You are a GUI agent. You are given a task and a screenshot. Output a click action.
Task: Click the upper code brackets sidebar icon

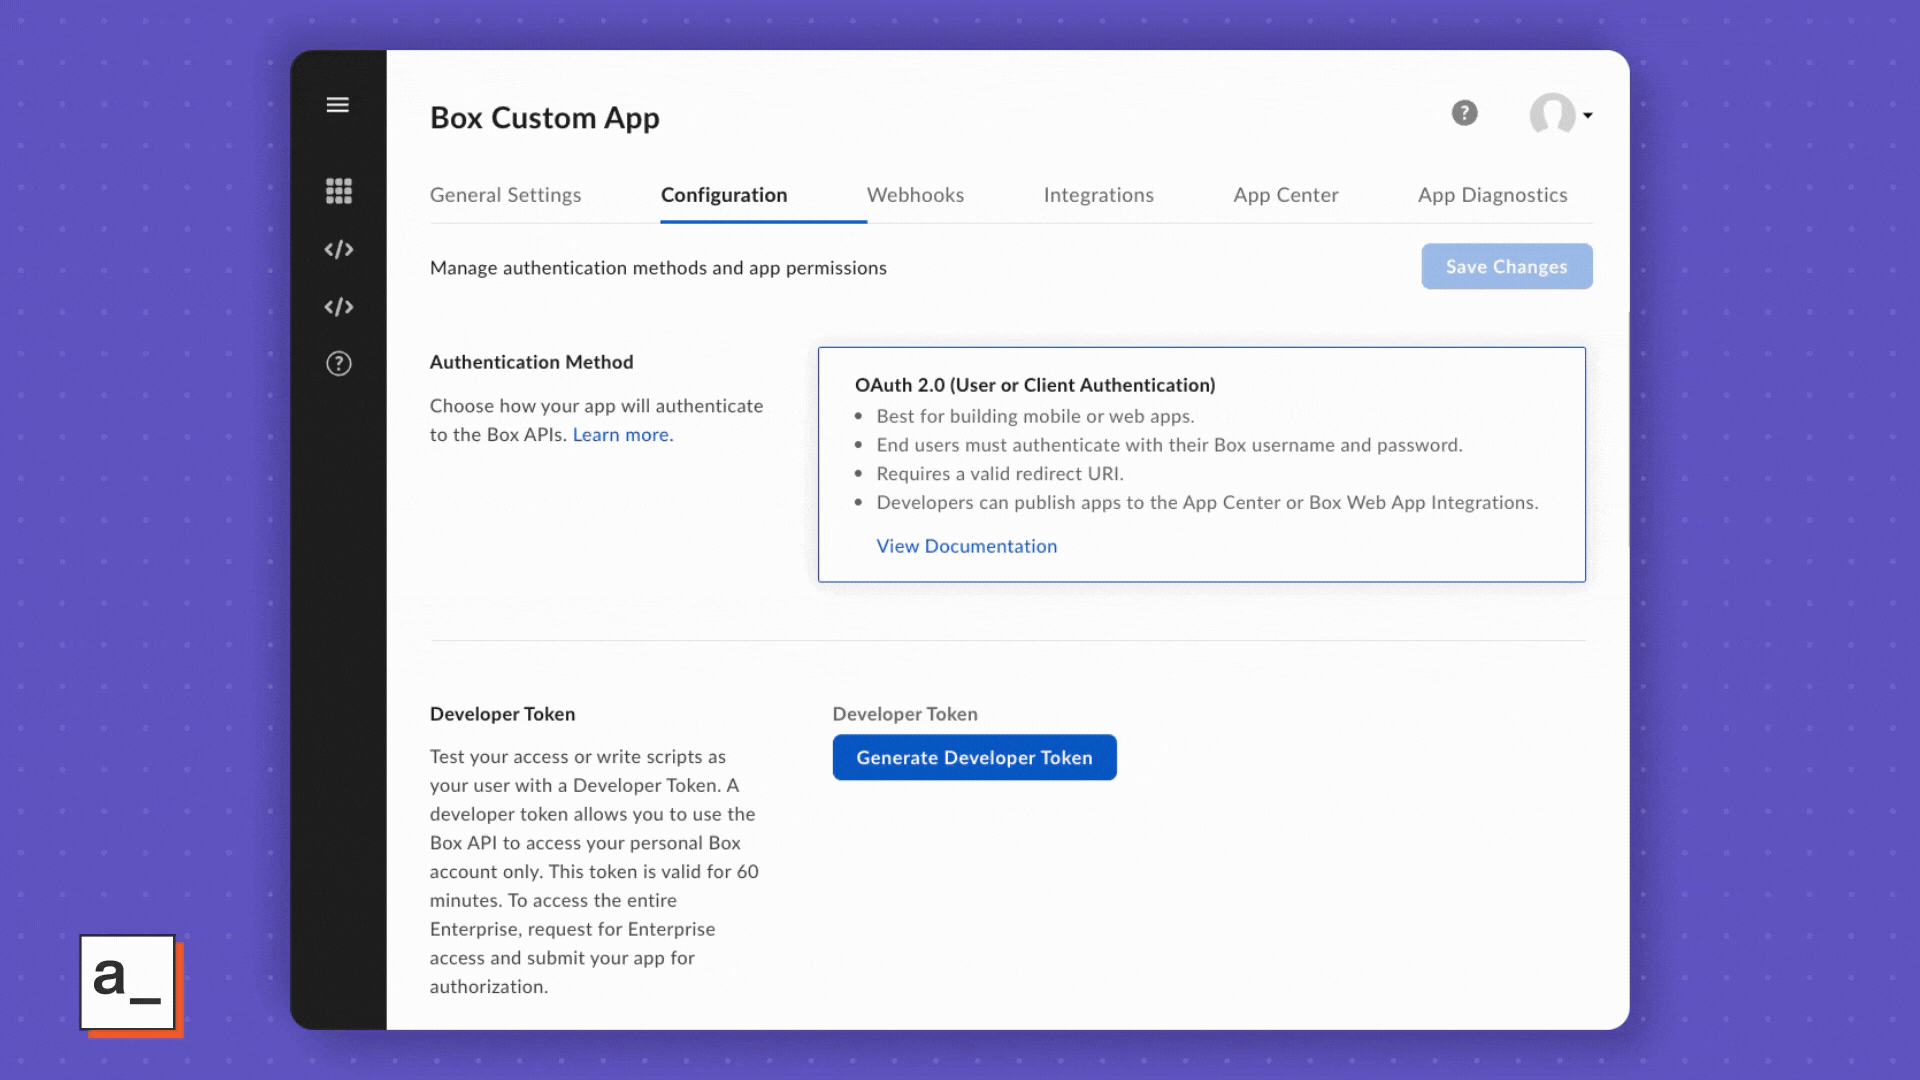coord(339,249)
